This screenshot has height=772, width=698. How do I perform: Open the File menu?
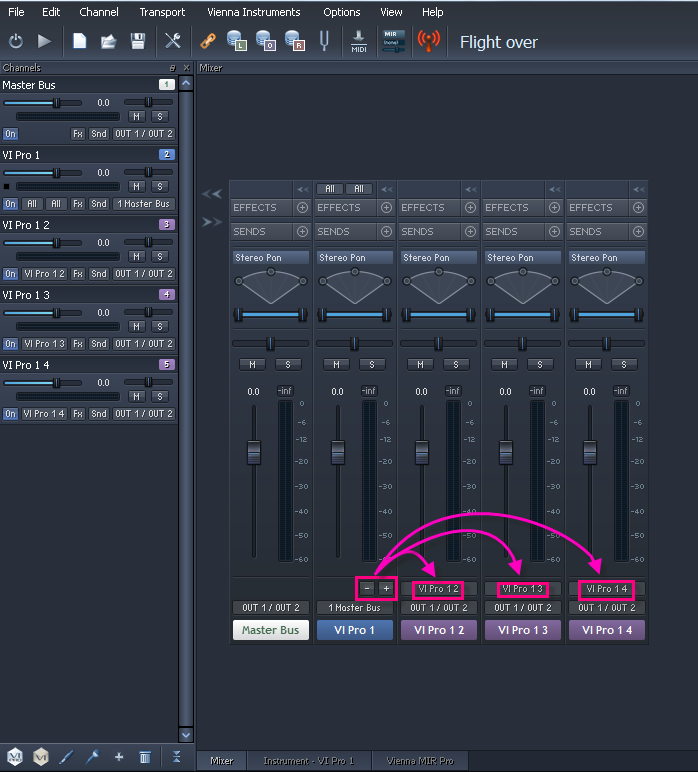[x=16, y=12]
